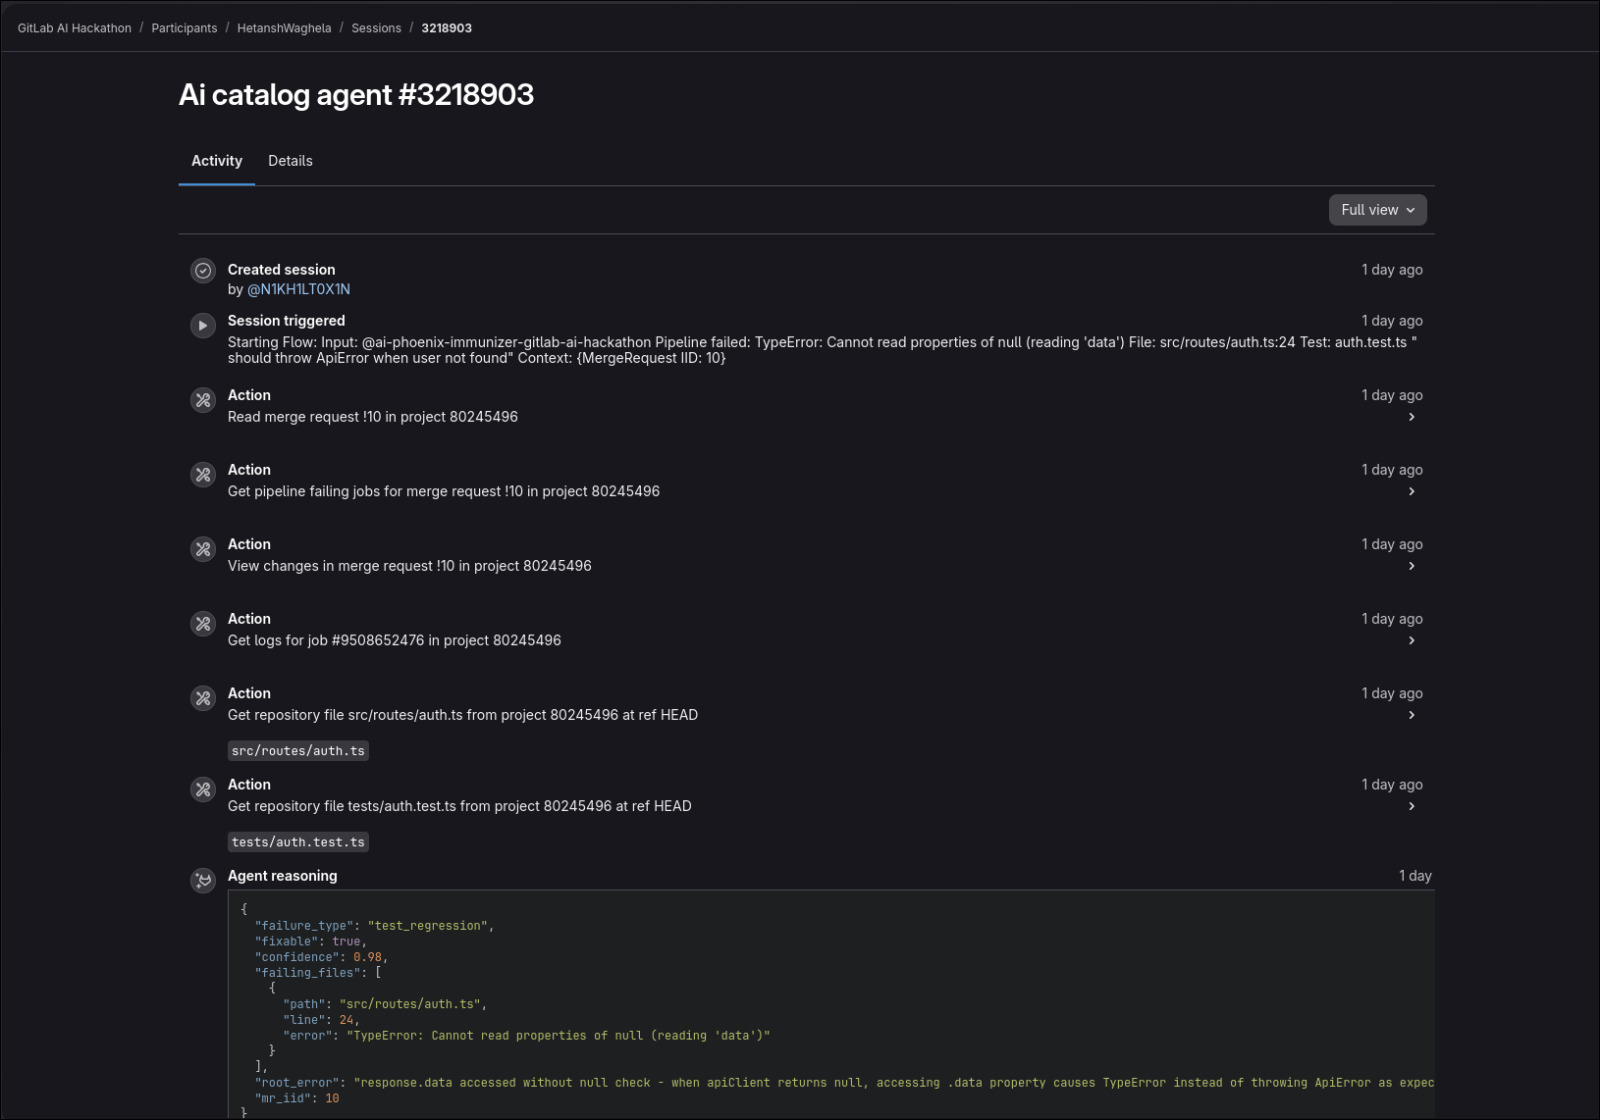The width and height of the screenshot is (1600, 1120).
Task: Click tool icon beside Read merge request action
Action: pyautogui.click(x=203, y=400)
